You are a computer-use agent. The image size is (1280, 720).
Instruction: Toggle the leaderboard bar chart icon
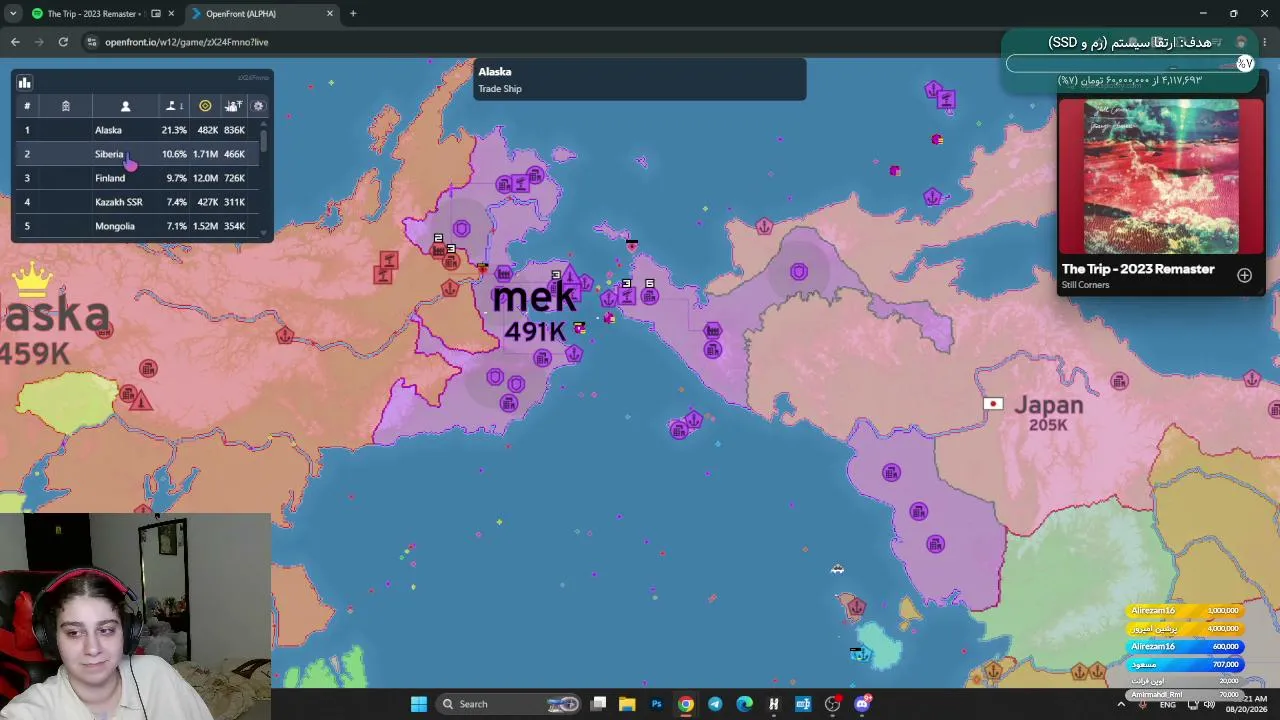[24, 83]
